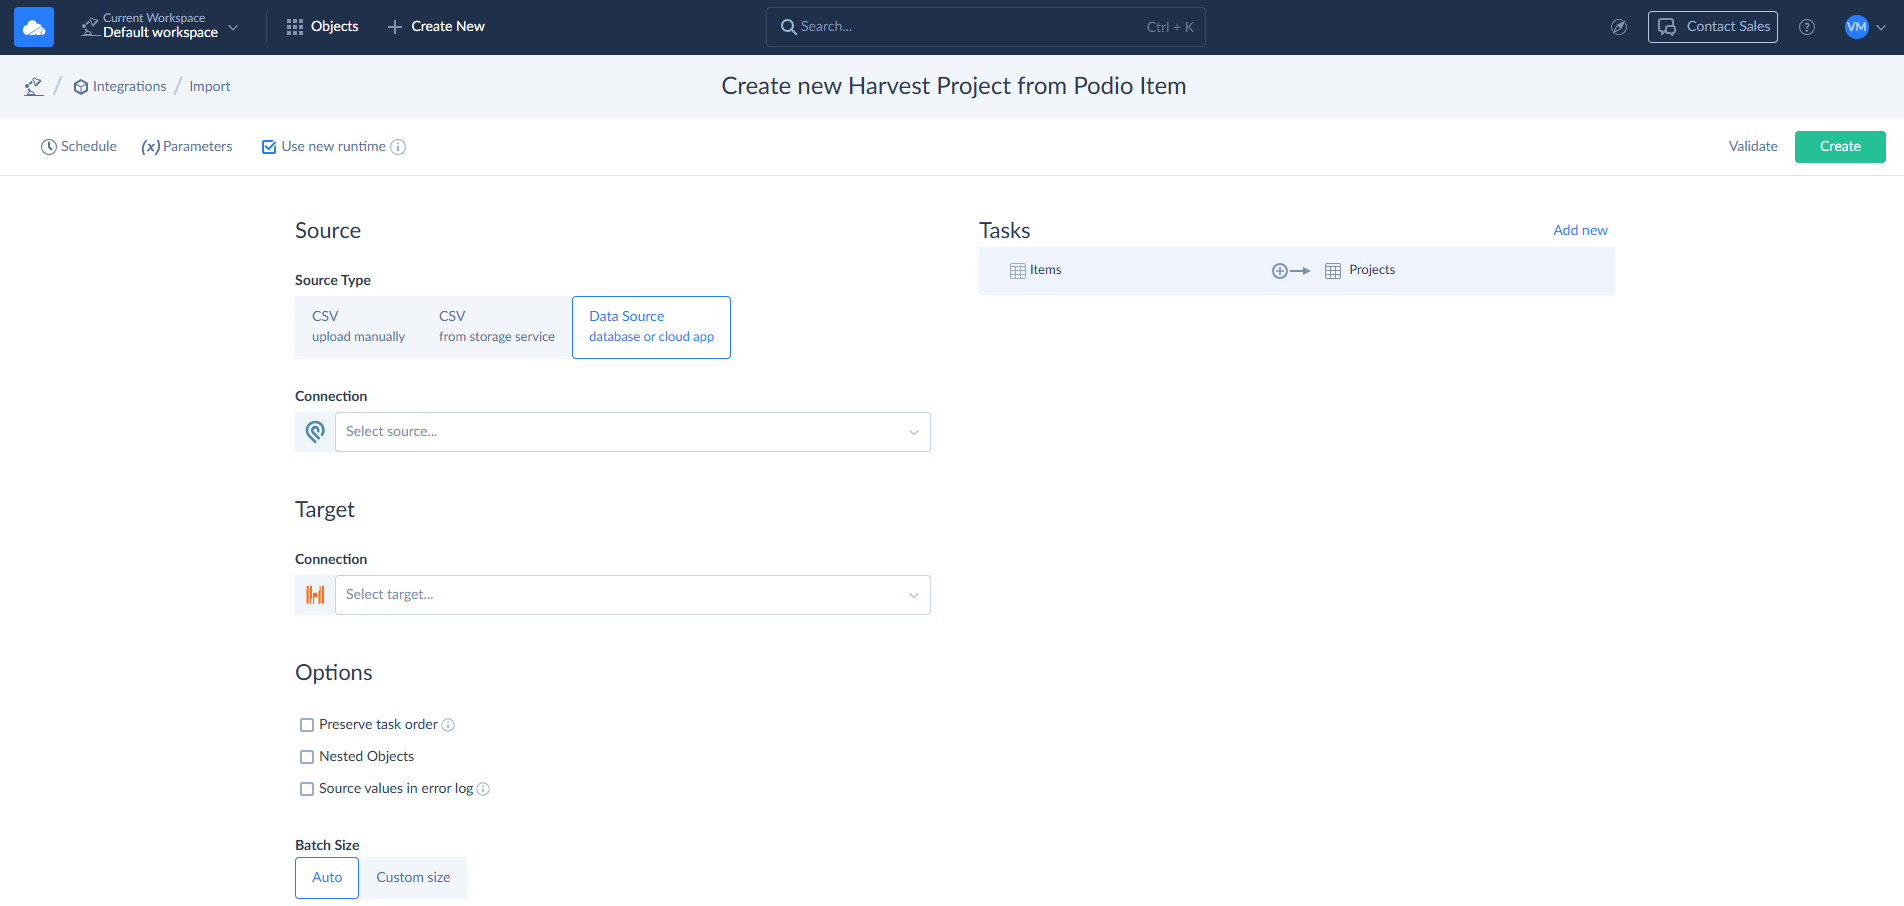Check the Nested Objects option

point(307,757)
